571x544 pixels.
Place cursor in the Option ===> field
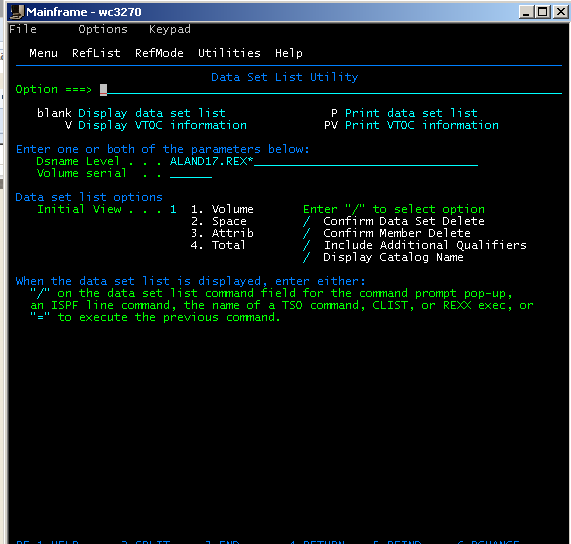tap(331, 89)
